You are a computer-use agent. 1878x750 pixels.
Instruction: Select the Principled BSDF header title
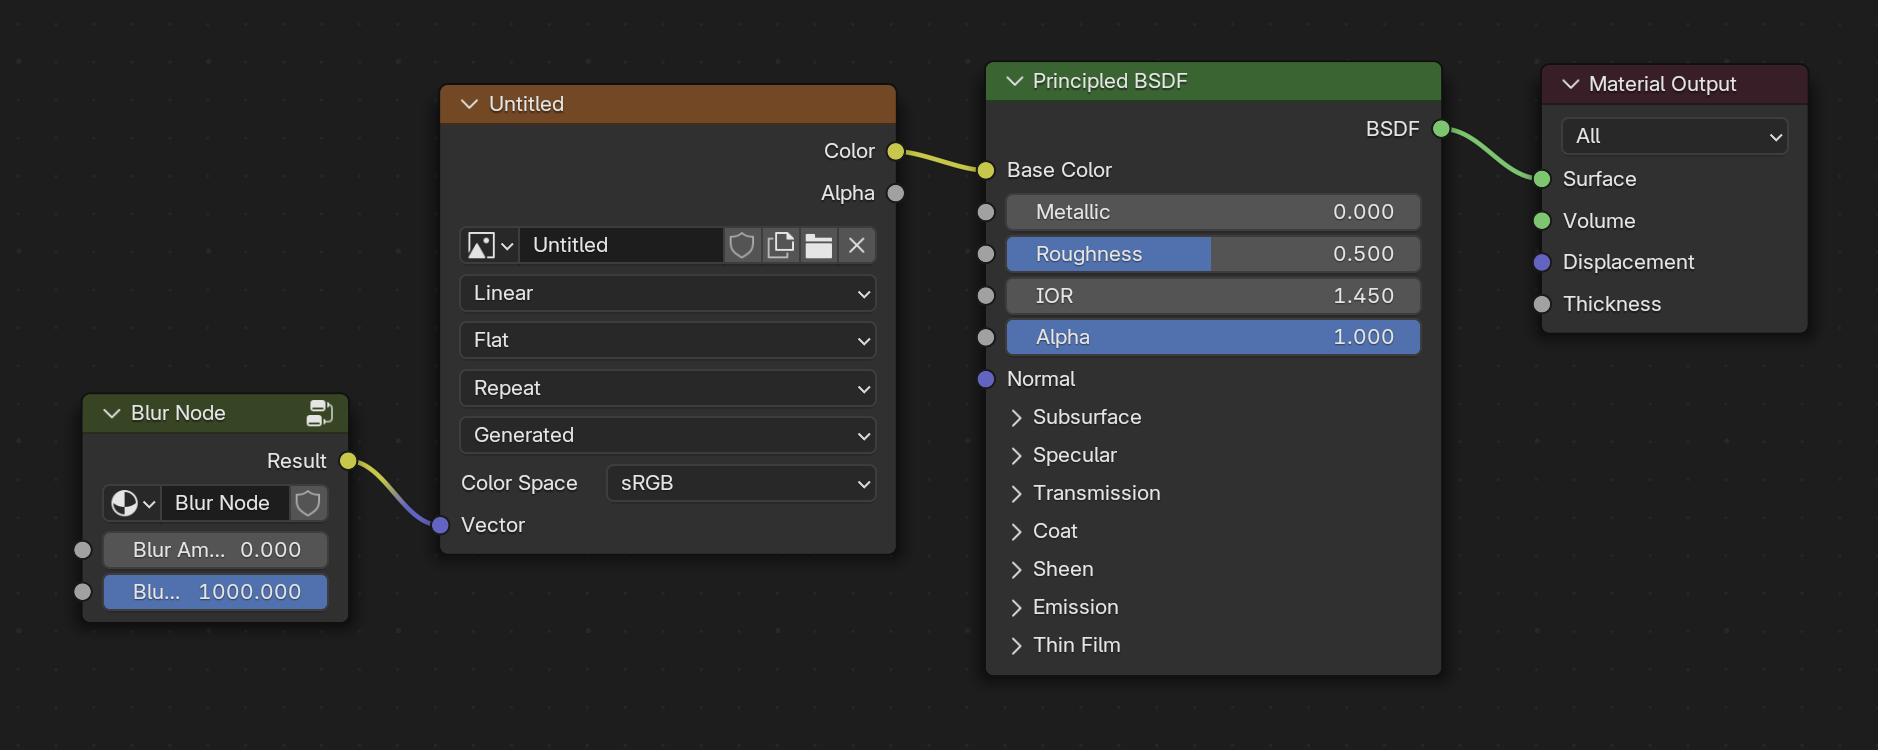[x=1110, y=81]
